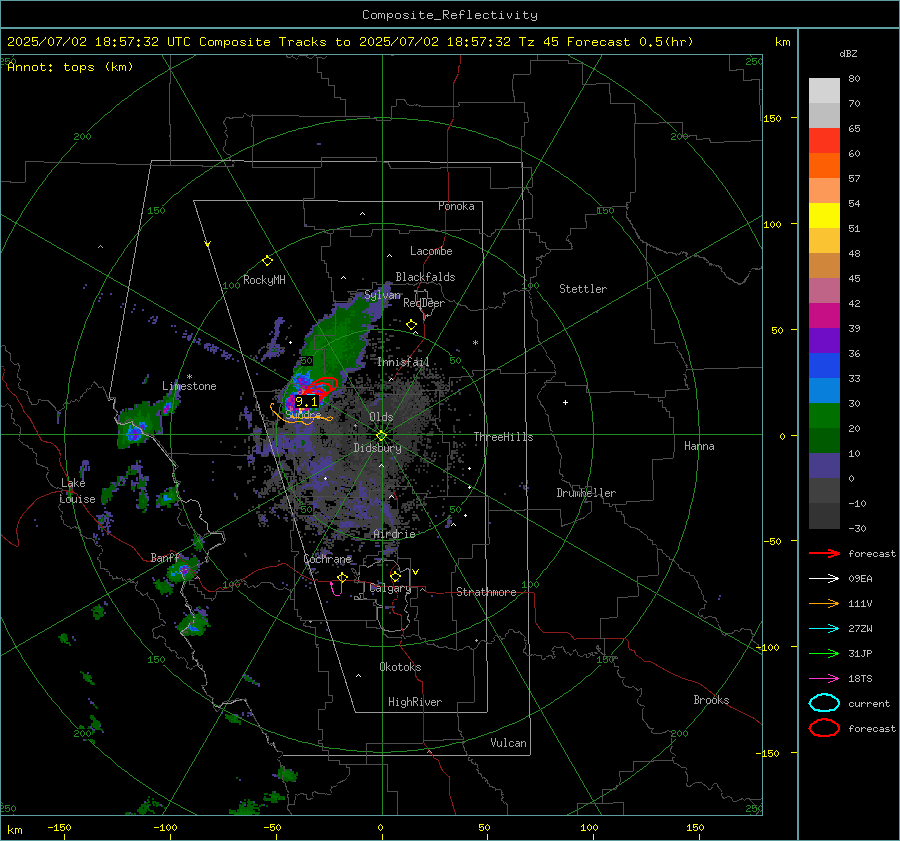Click the yellow diamond marker above Calgary

pyautogui.click(x=395, y=576)
